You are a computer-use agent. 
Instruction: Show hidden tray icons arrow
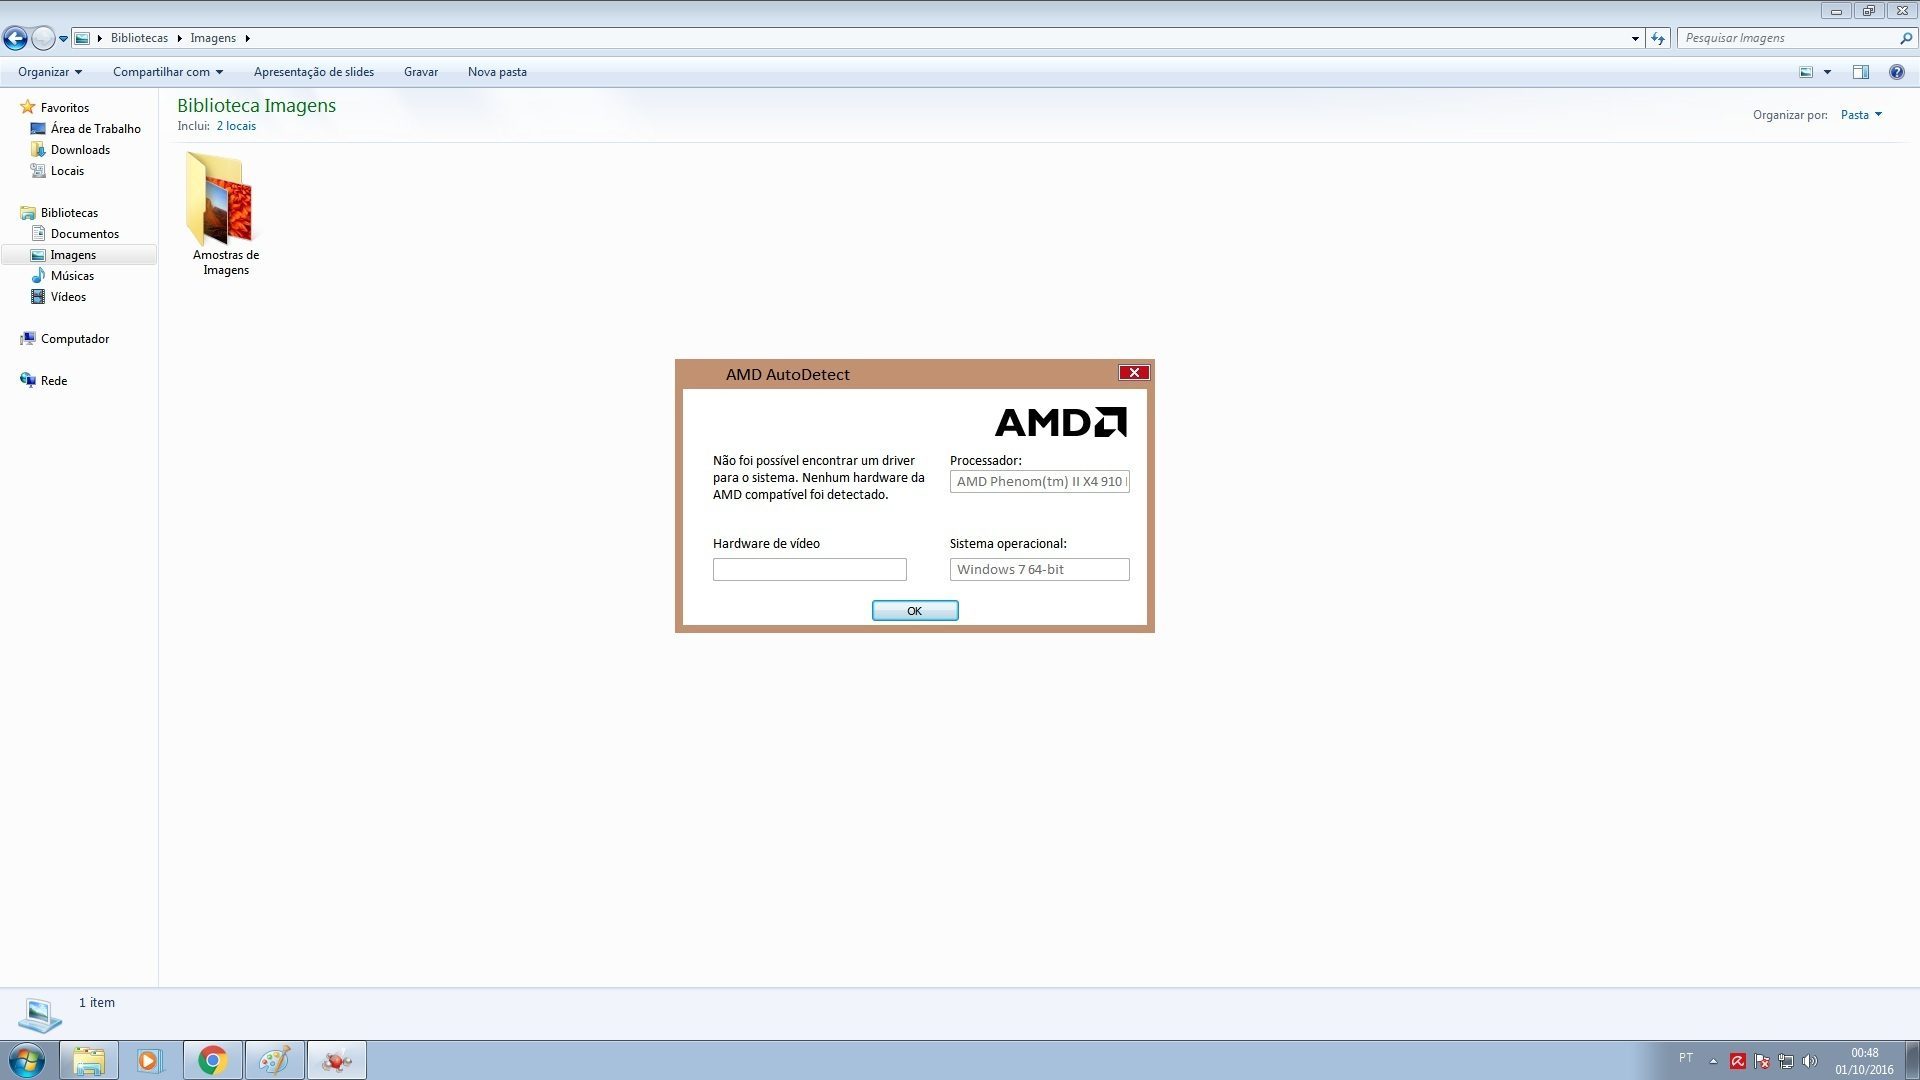point(1713,1061)
